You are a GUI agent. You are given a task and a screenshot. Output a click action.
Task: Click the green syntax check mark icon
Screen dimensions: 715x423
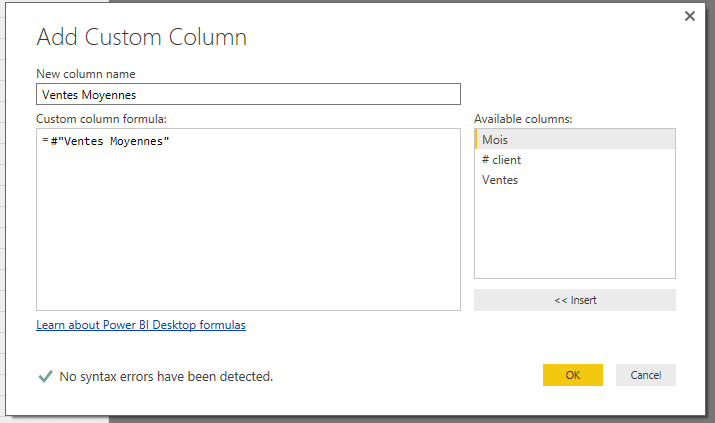click(45, 376)
